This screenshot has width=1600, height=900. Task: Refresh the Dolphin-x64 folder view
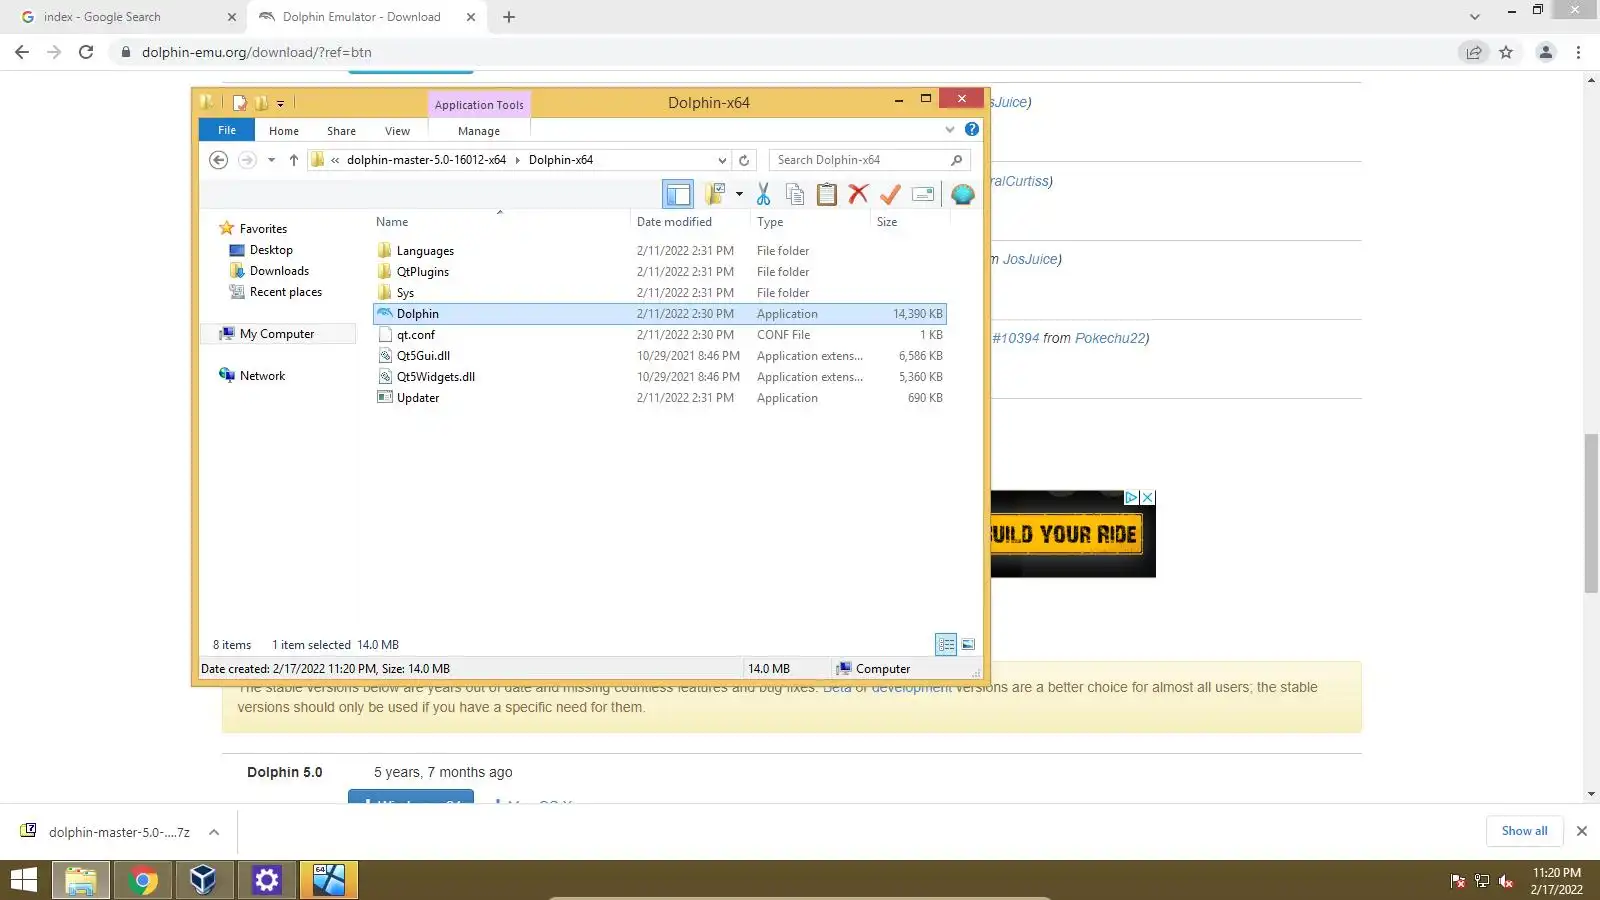[x=744, y=160]
